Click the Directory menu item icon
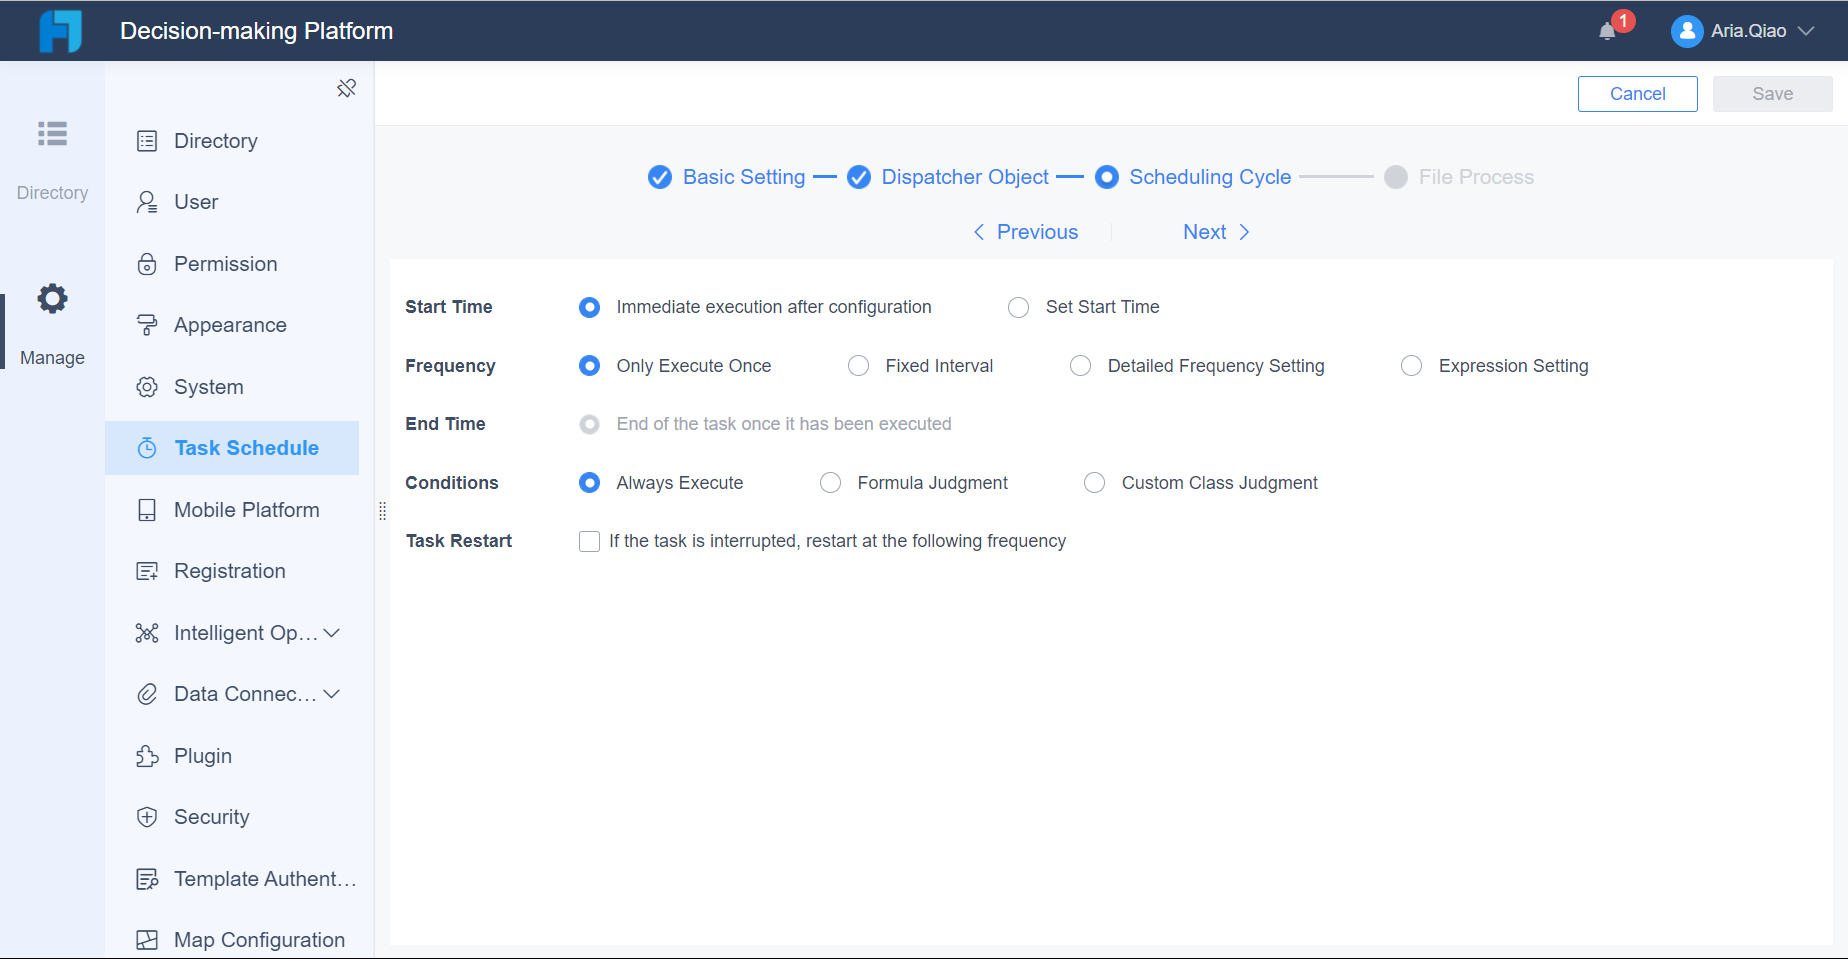The image size is (1848, 959). pyautogui.click(x=147, y=141)
